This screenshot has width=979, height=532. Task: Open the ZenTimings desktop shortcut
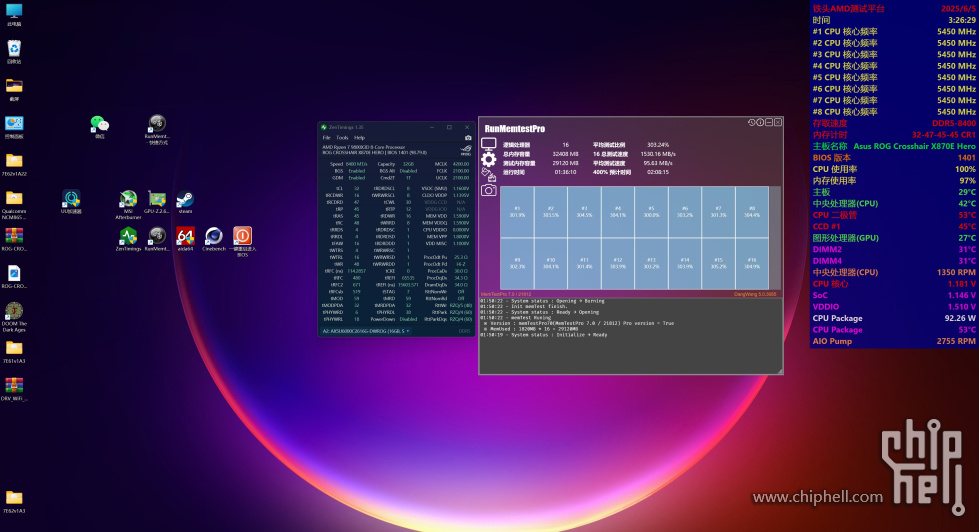point(128,237)
